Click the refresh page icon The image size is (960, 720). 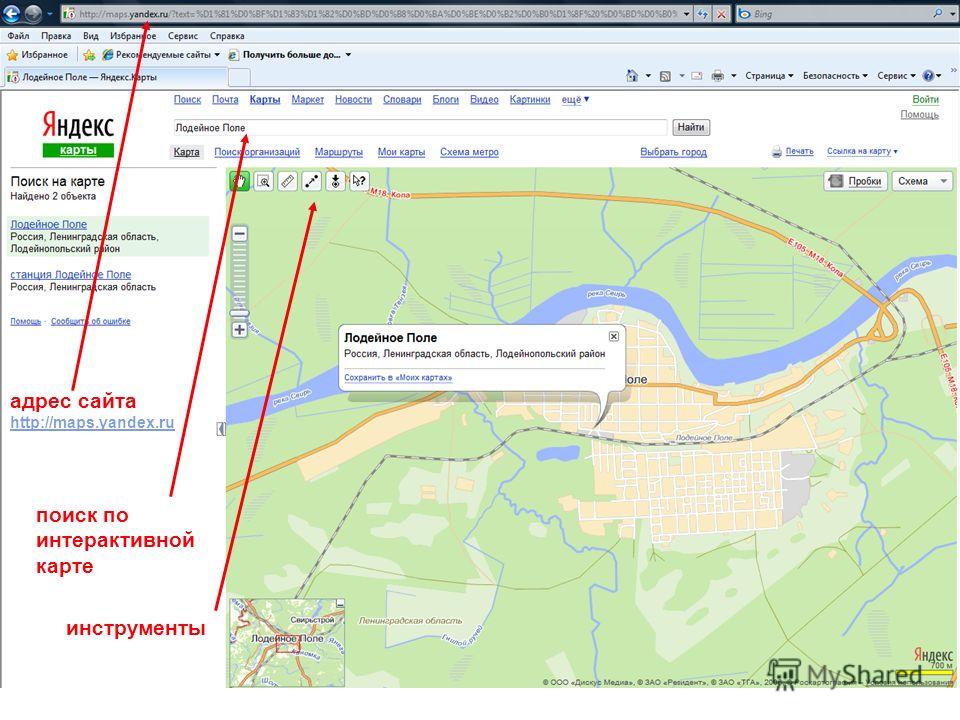pyautogui.click(x=703, y=13)
